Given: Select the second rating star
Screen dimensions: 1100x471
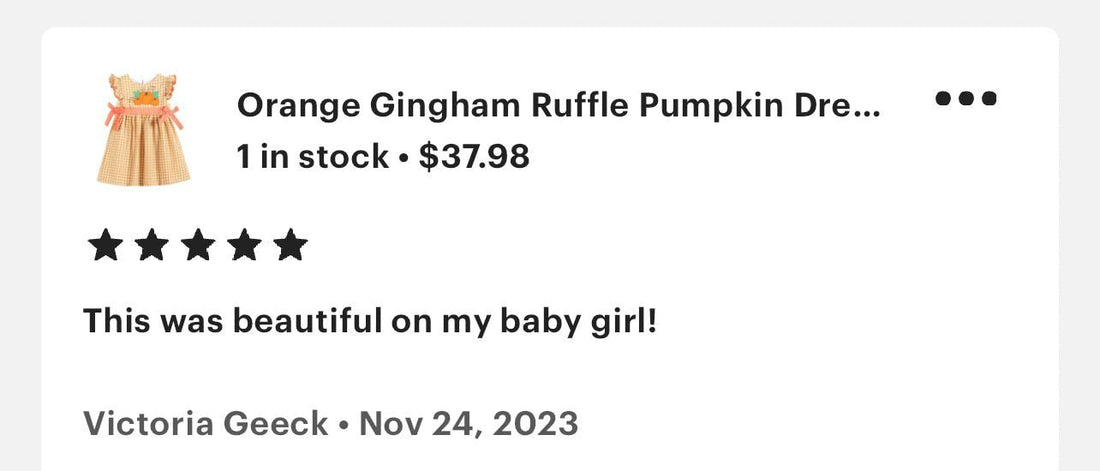Looking at the screenshot, I should click(x=152, y=246).
